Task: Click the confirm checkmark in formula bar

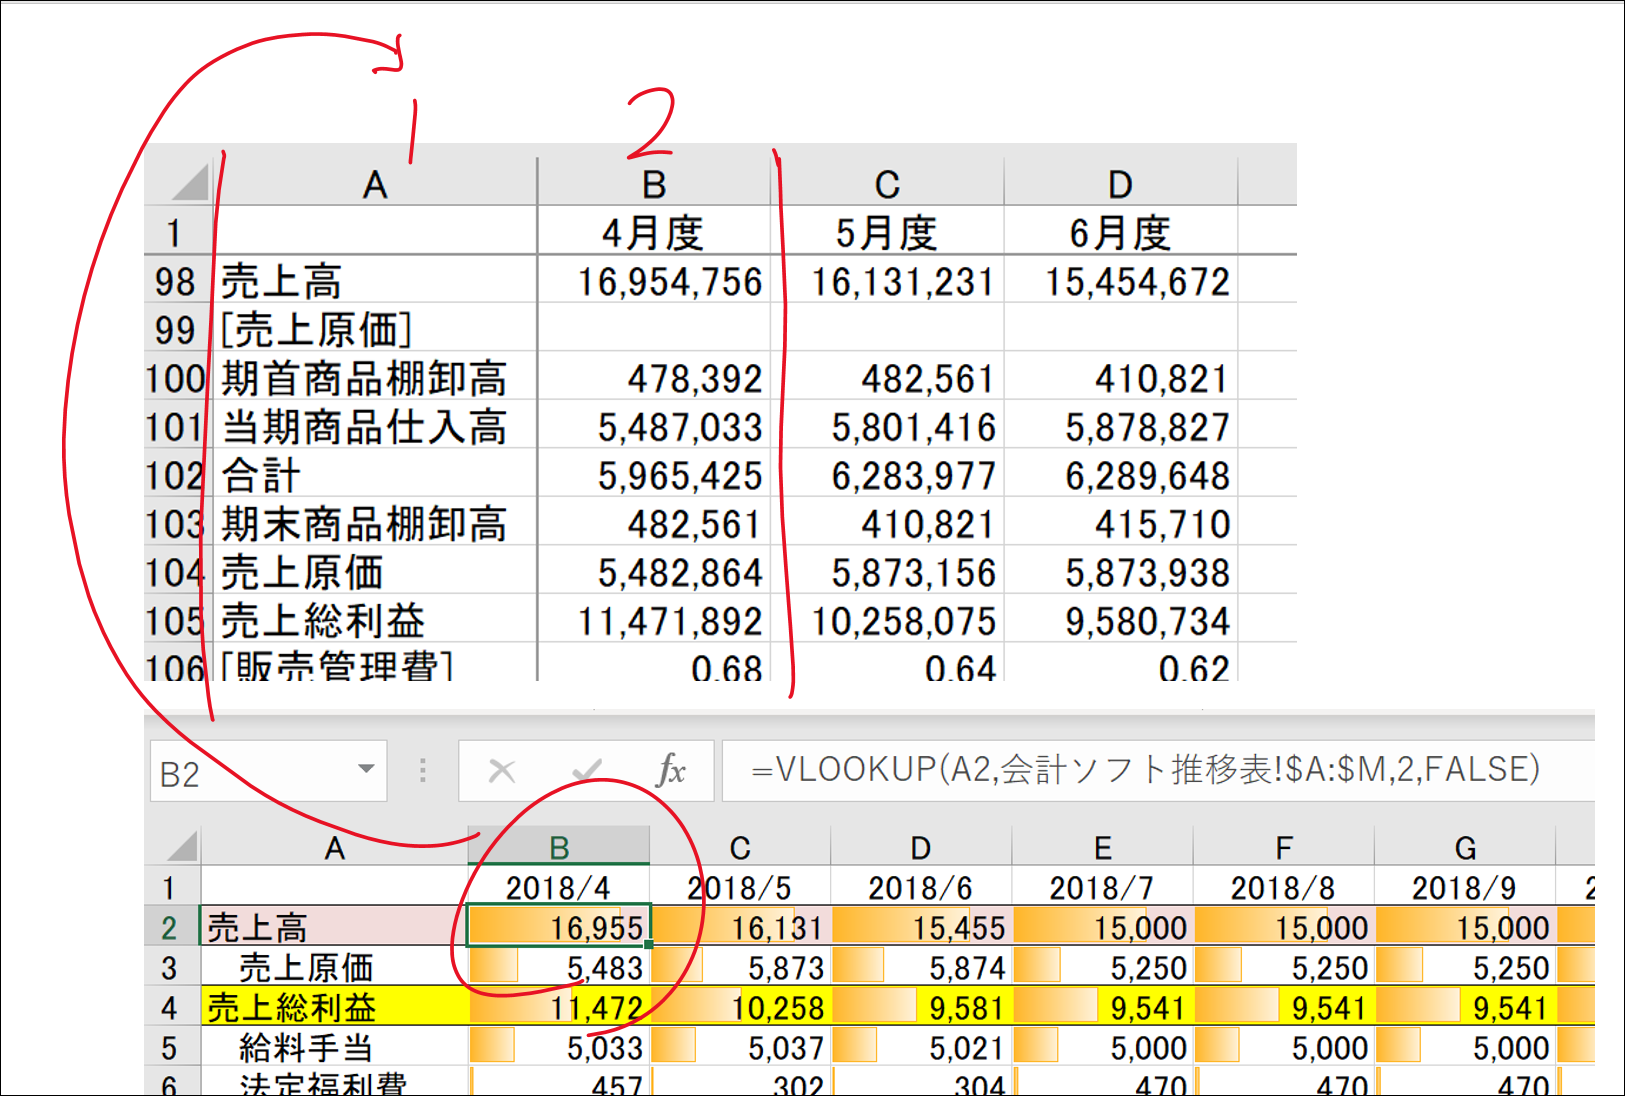Action: pos(587,771)
